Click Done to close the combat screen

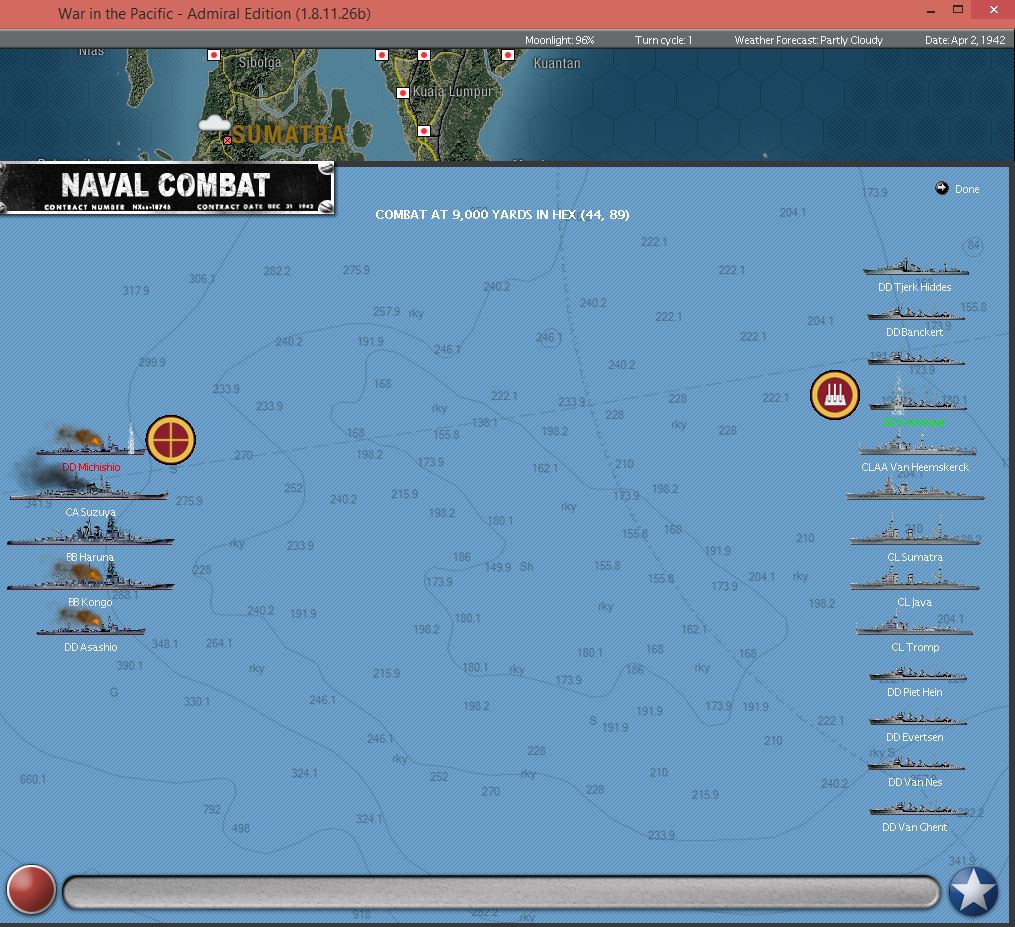(x=967, y=189)
